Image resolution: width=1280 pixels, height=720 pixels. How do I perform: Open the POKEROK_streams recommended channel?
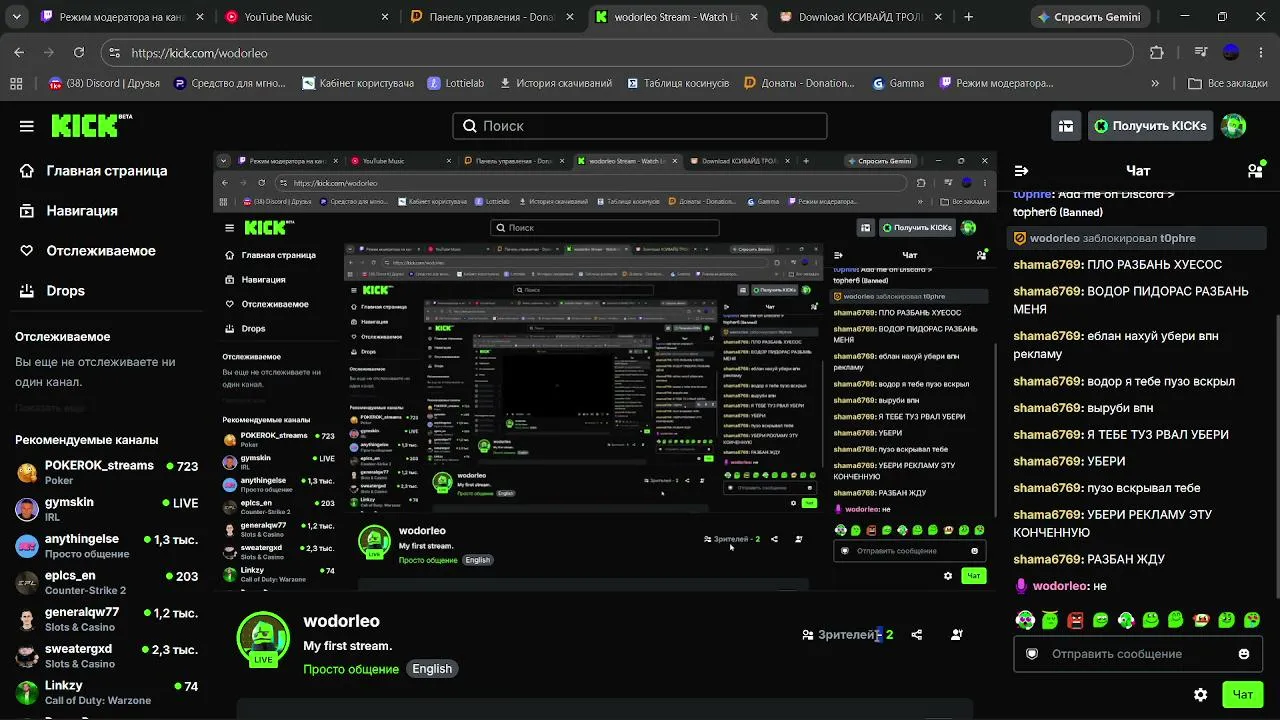point(106,472)
